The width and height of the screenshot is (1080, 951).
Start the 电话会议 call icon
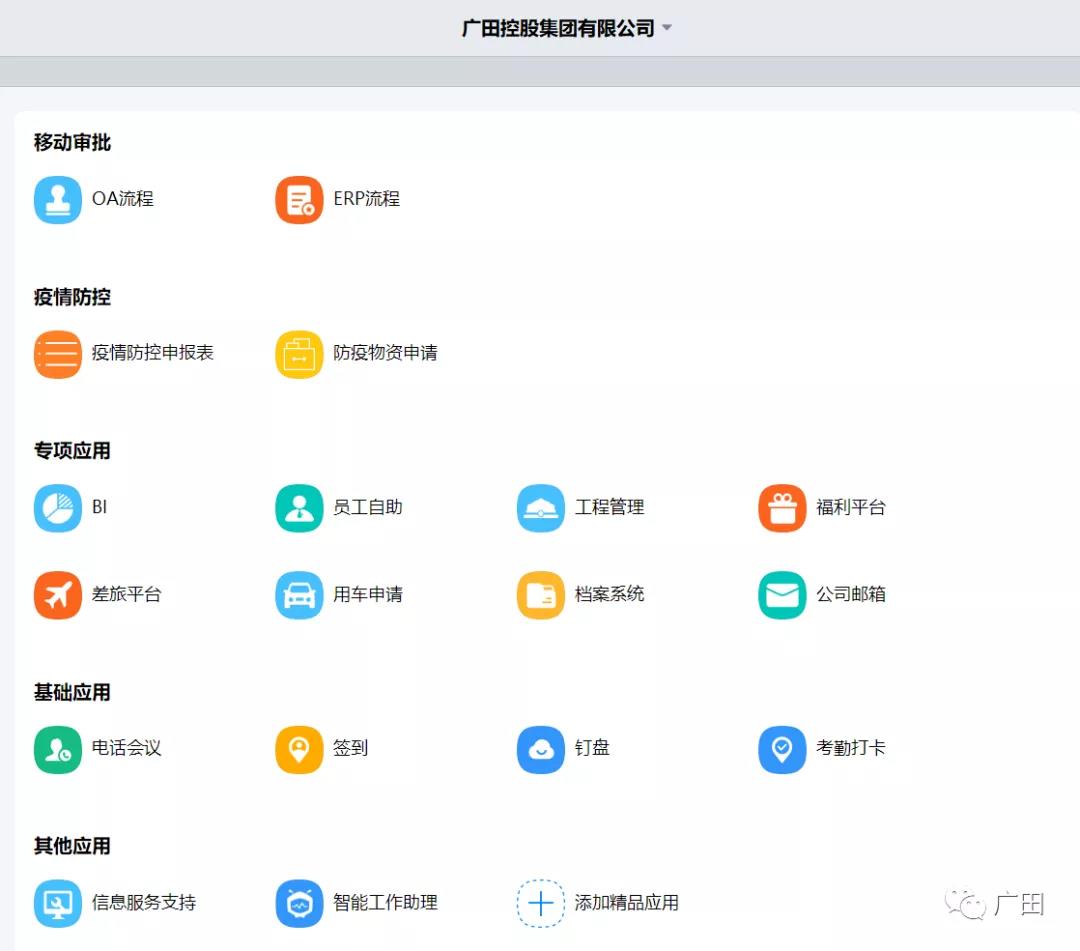(x=58, y=749)
